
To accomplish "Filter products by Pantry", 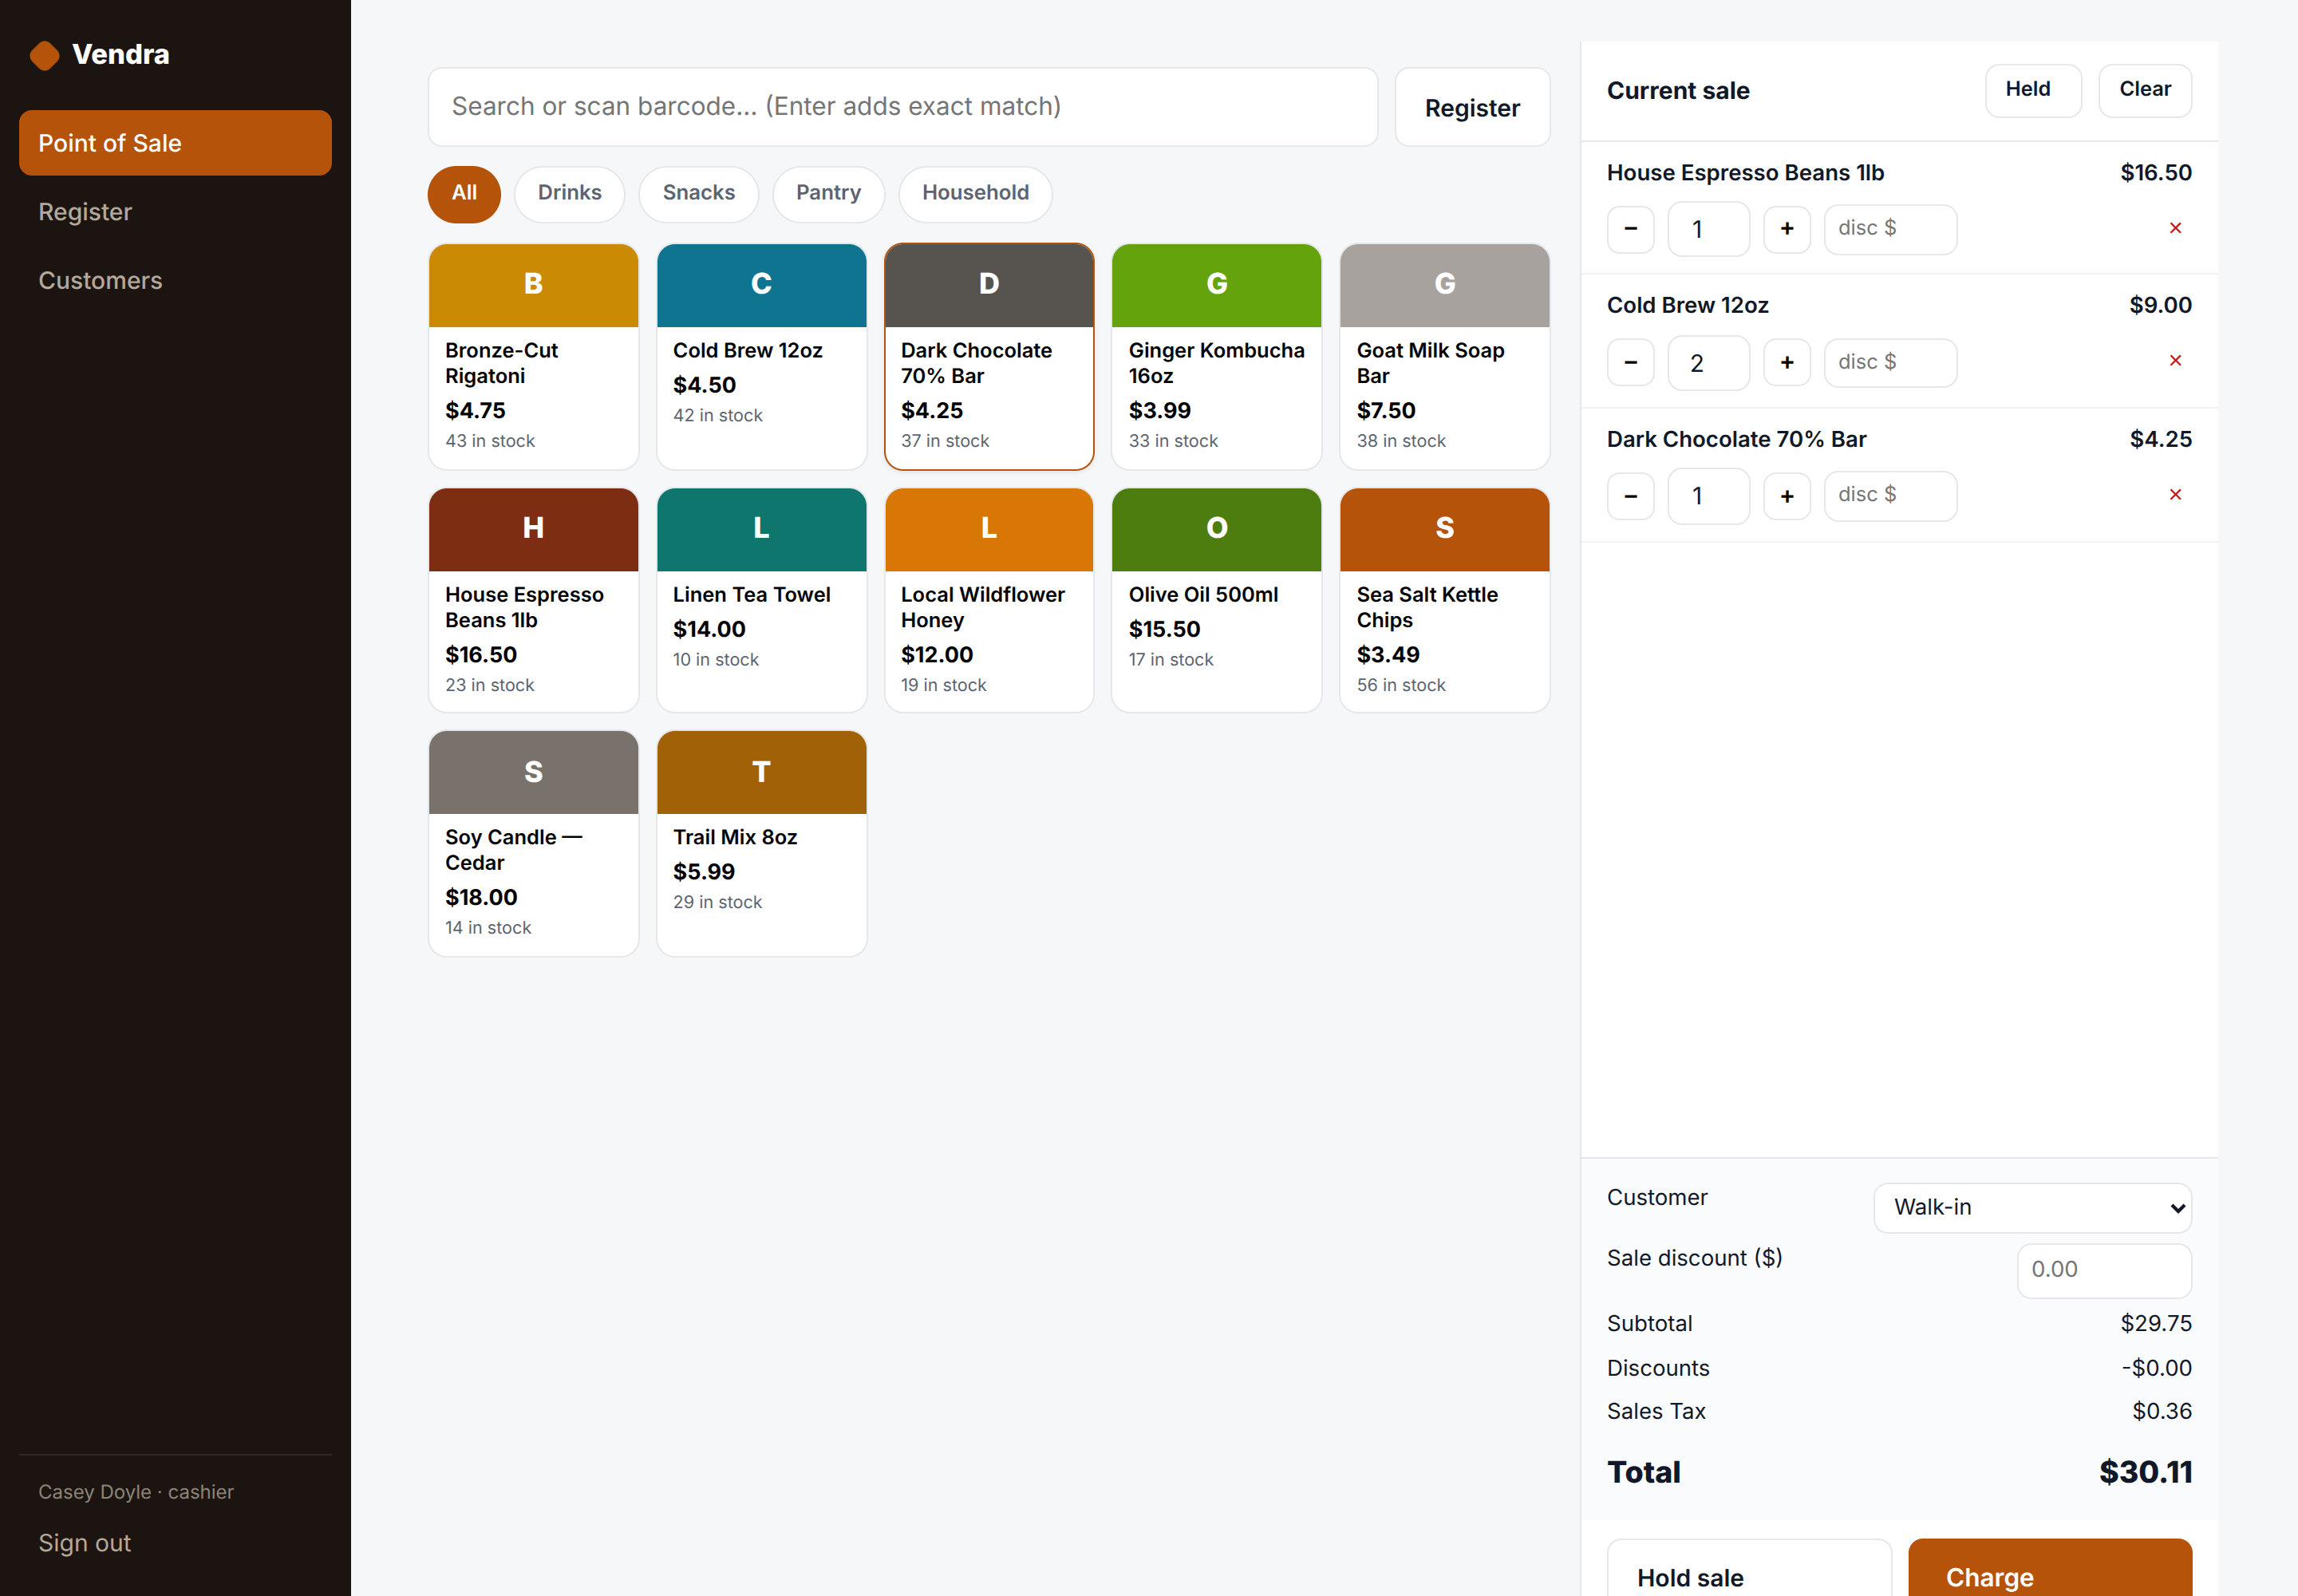I will [828, 194].
